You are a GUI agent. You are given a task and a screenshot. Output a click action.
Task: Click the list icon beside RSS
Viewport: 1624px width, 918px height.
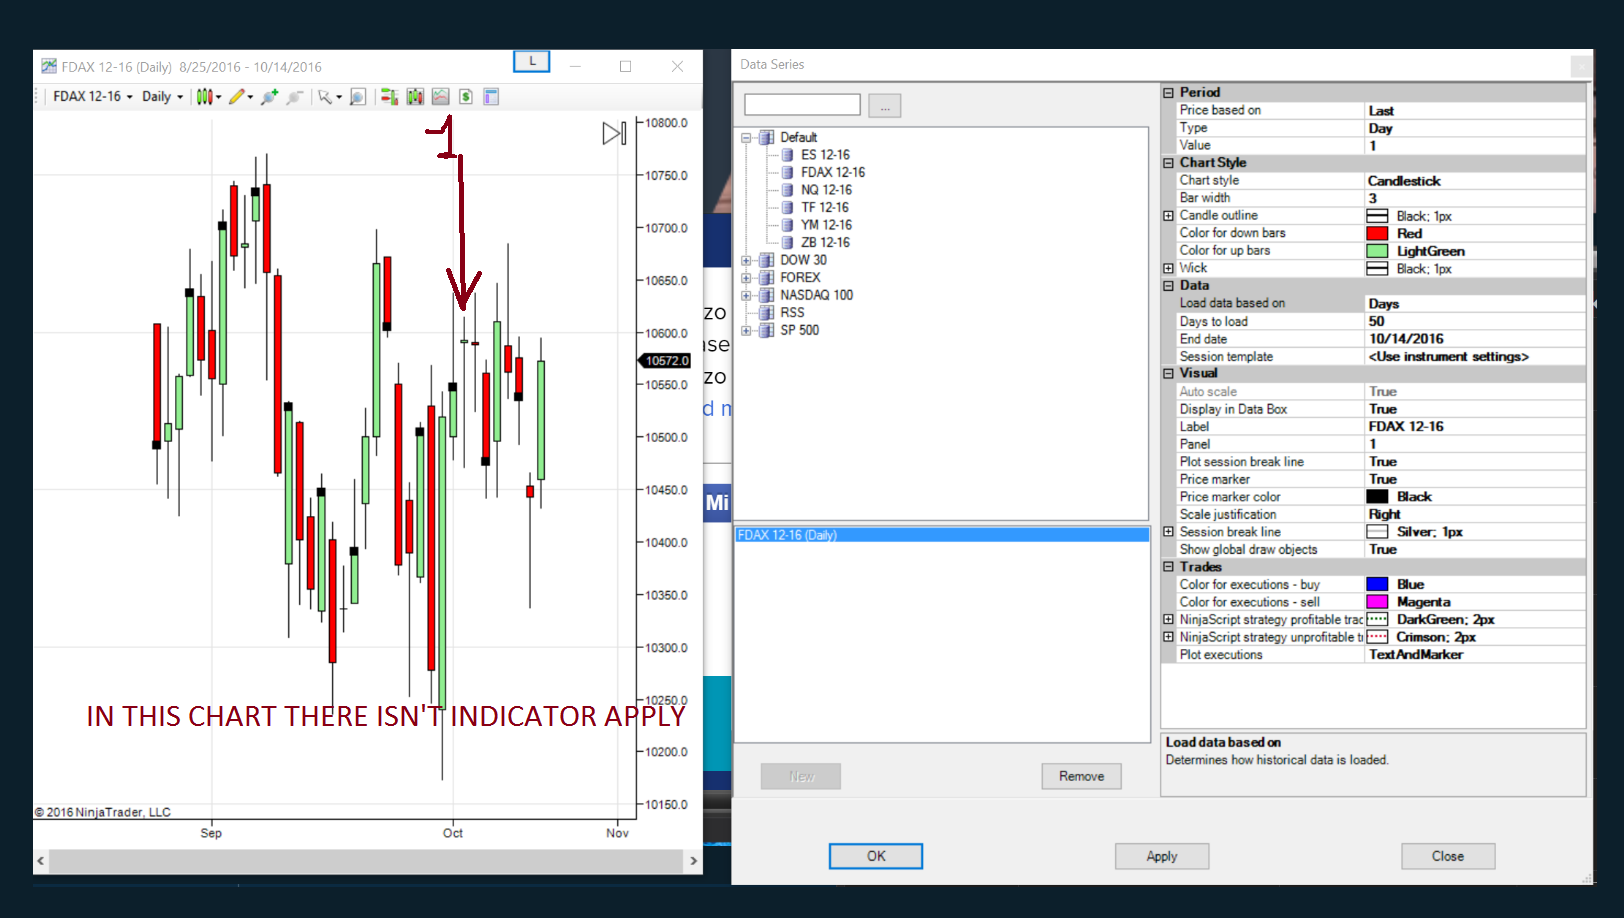[x=767, y=313]
